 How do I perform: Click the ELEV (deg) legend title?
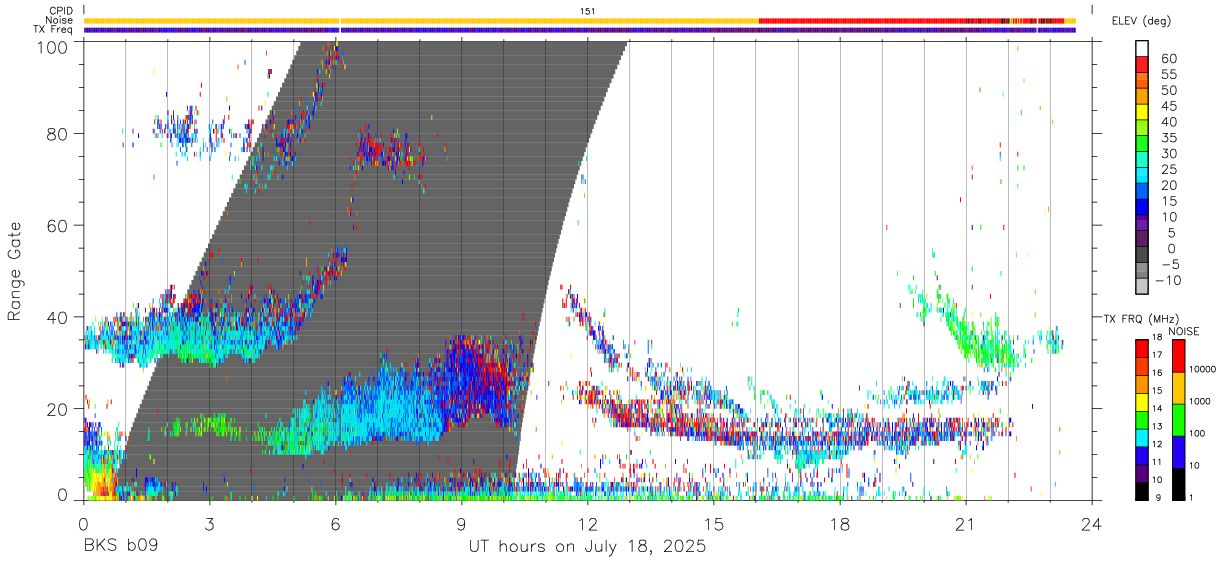click(1141, 21)
